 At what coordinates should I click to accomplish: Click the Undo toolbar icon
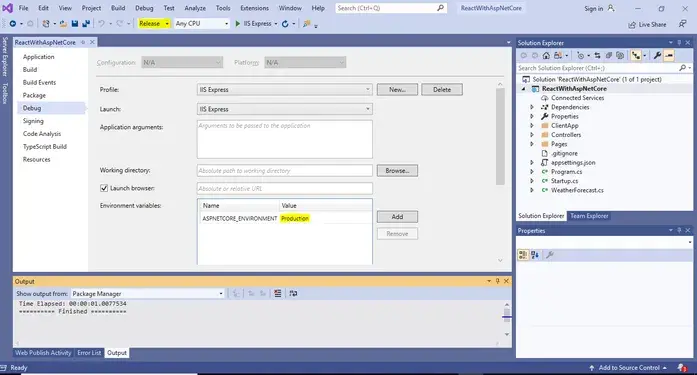point(101,24)
